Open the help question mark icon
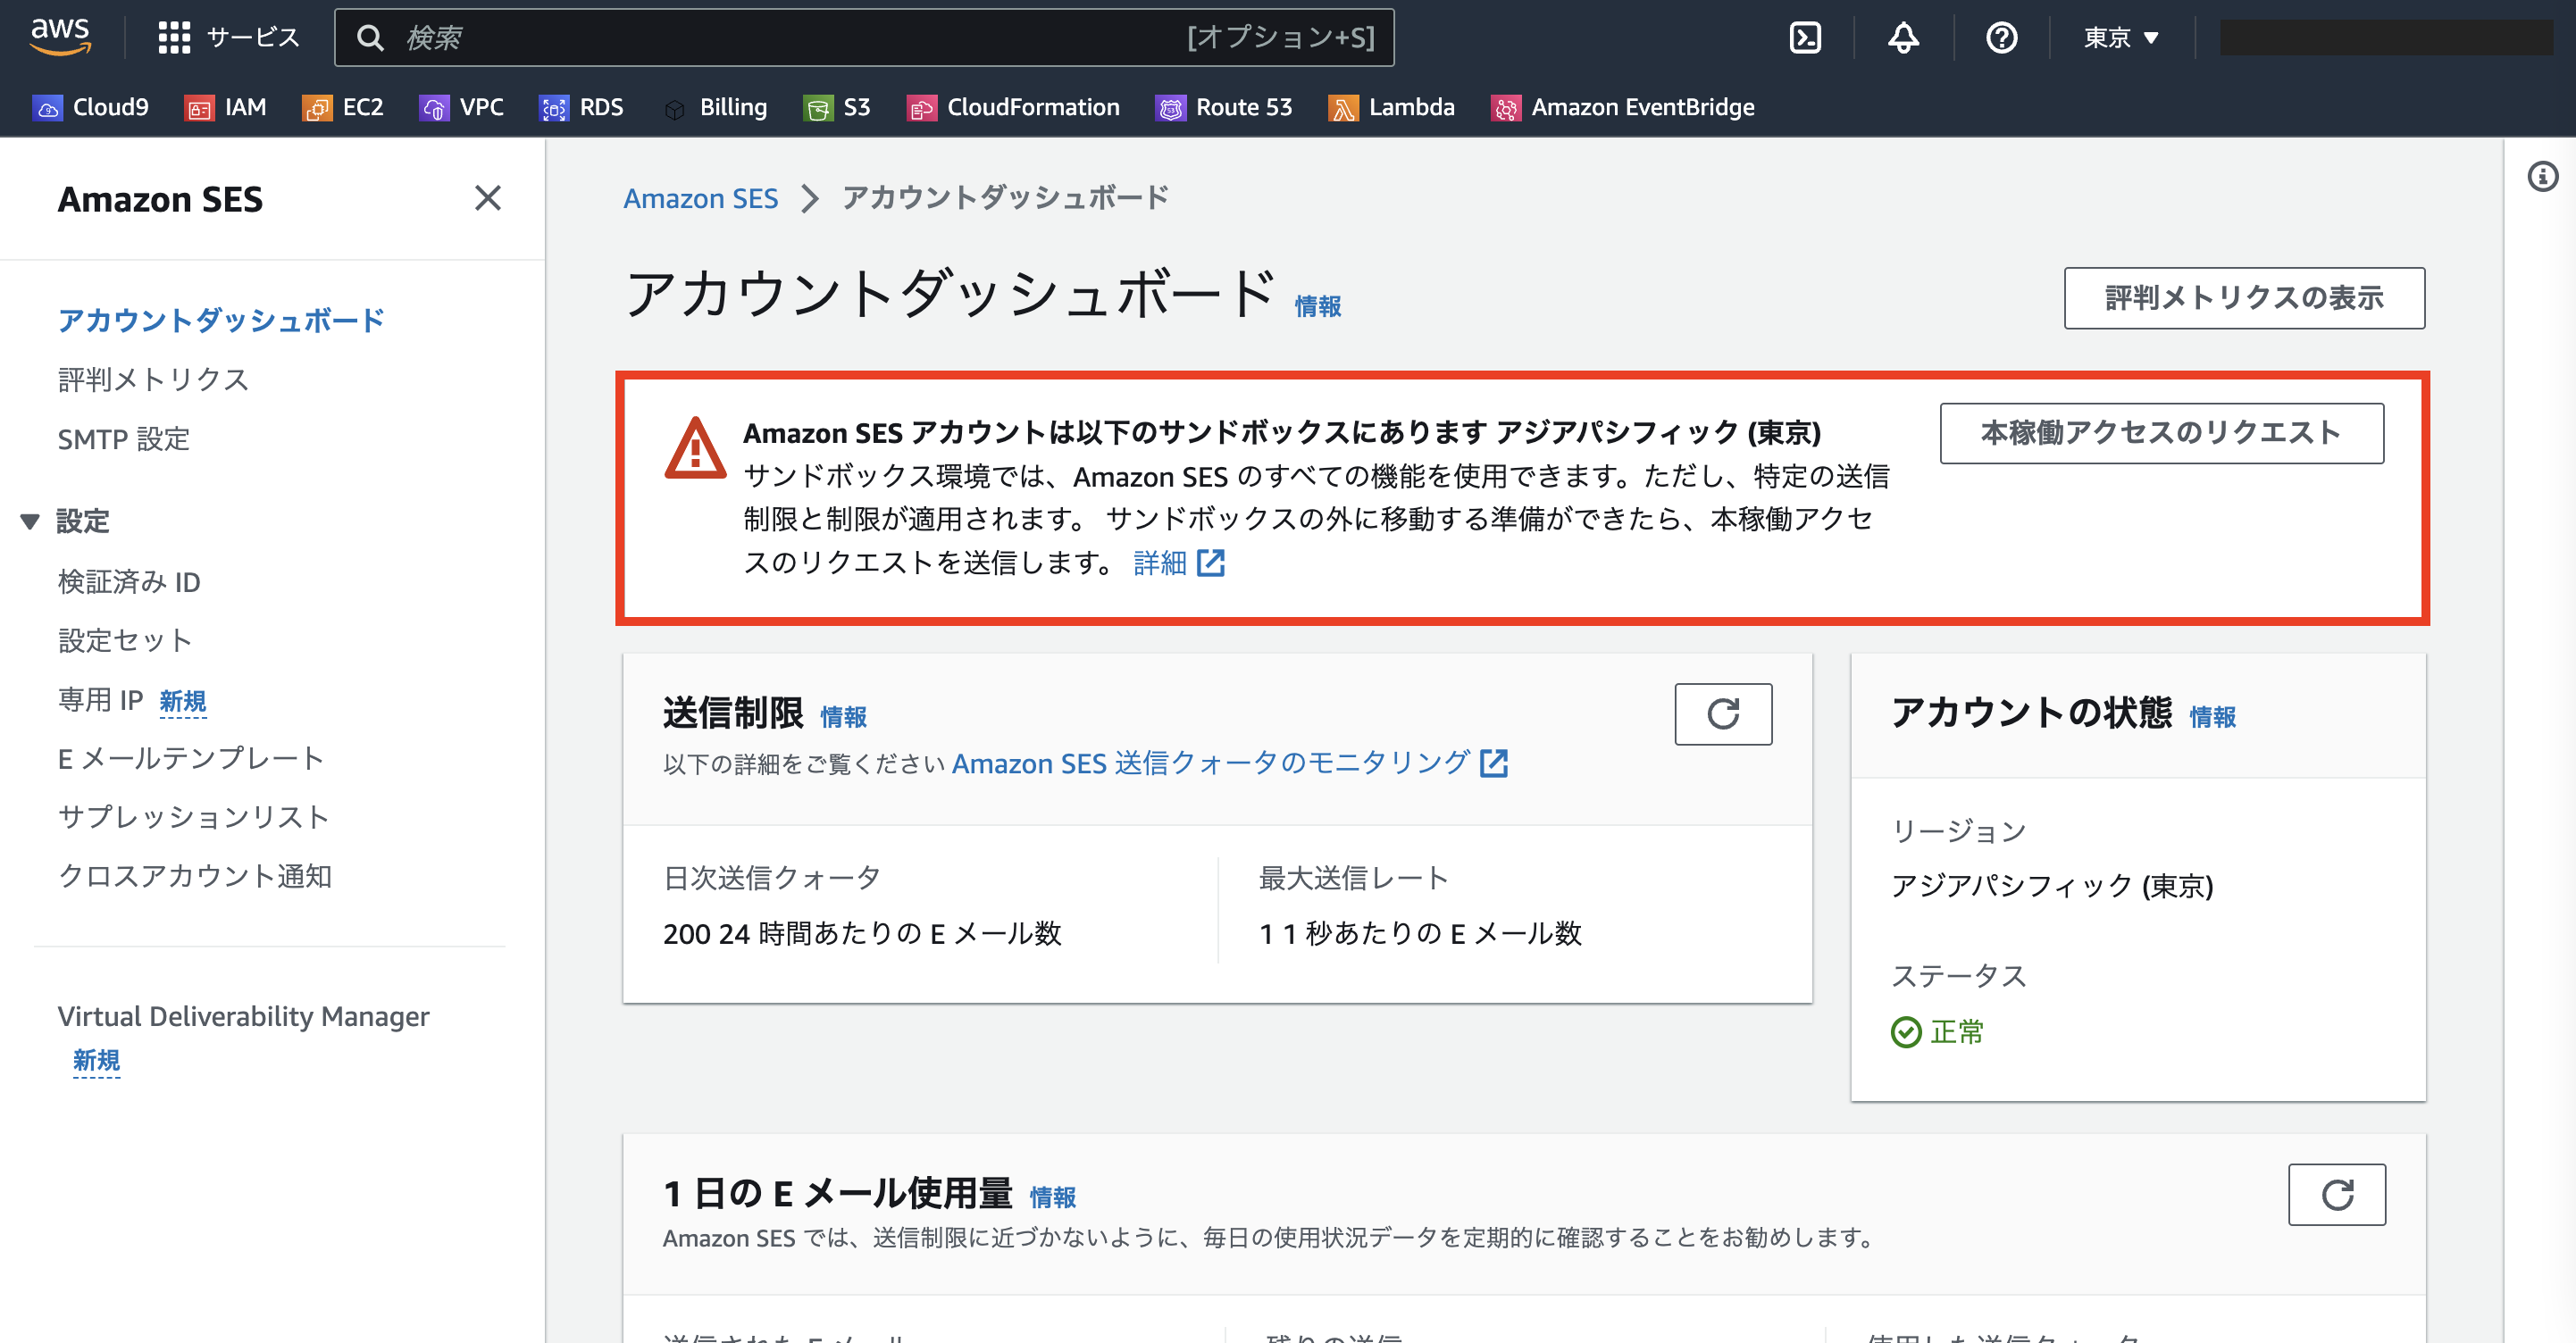2576x1343 pixels. point(2000,38)
